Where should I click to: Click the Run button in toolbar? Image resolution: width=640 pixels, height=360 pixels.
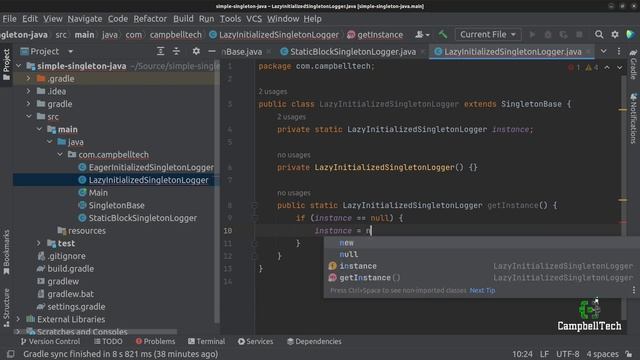click(x=532, y=35)
